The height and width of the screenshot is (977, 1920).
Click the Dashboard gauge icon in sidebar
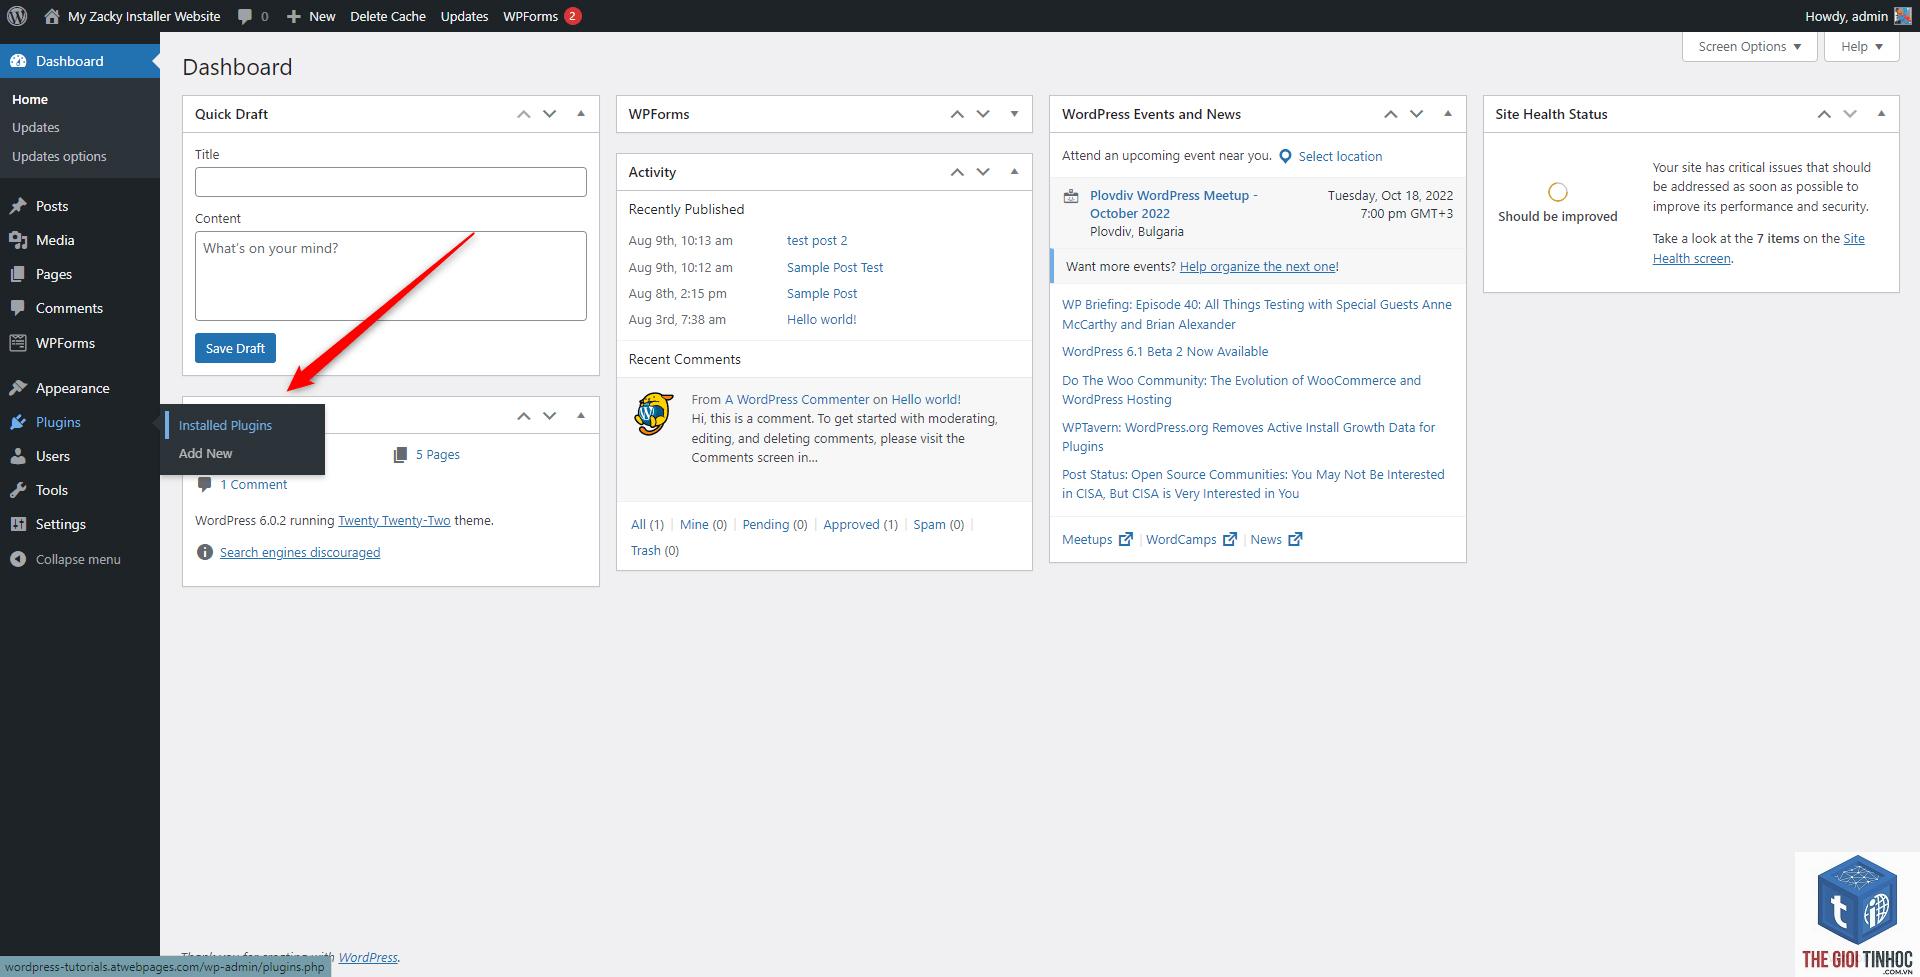[x=18, y=61]
